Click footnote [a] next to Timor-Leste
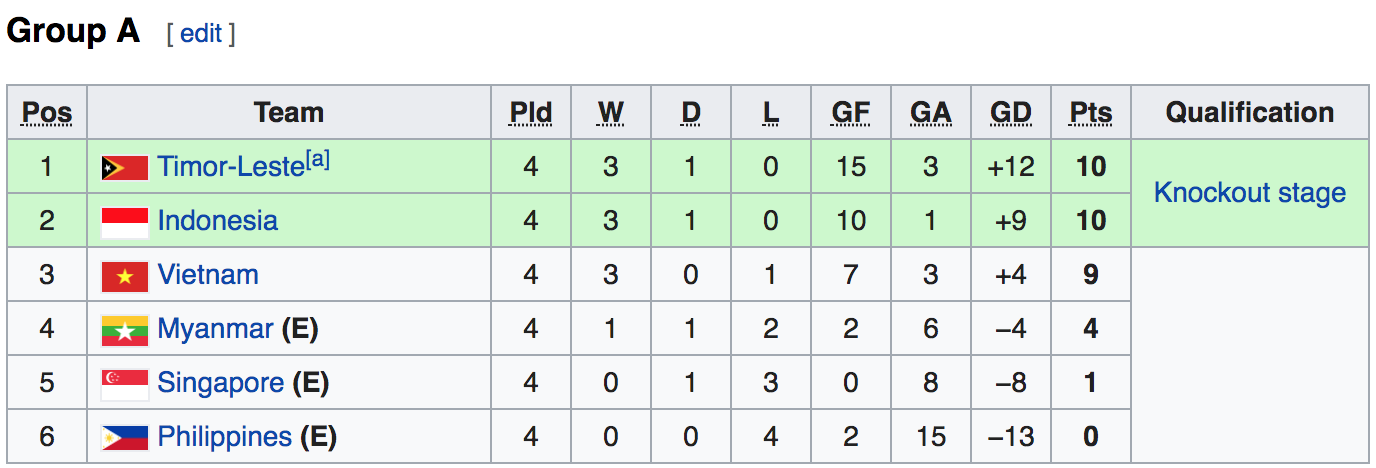 pos(318,158)
